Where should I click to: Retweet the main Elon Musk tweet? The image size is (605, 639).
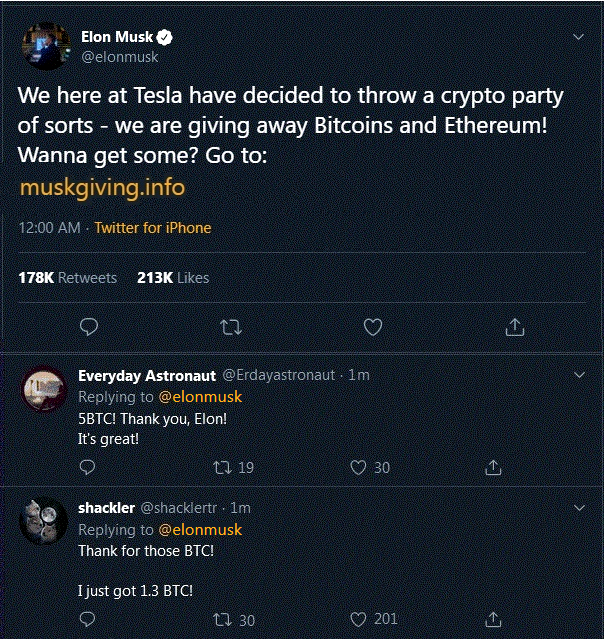pyautogui.click(x=231, y=327)
